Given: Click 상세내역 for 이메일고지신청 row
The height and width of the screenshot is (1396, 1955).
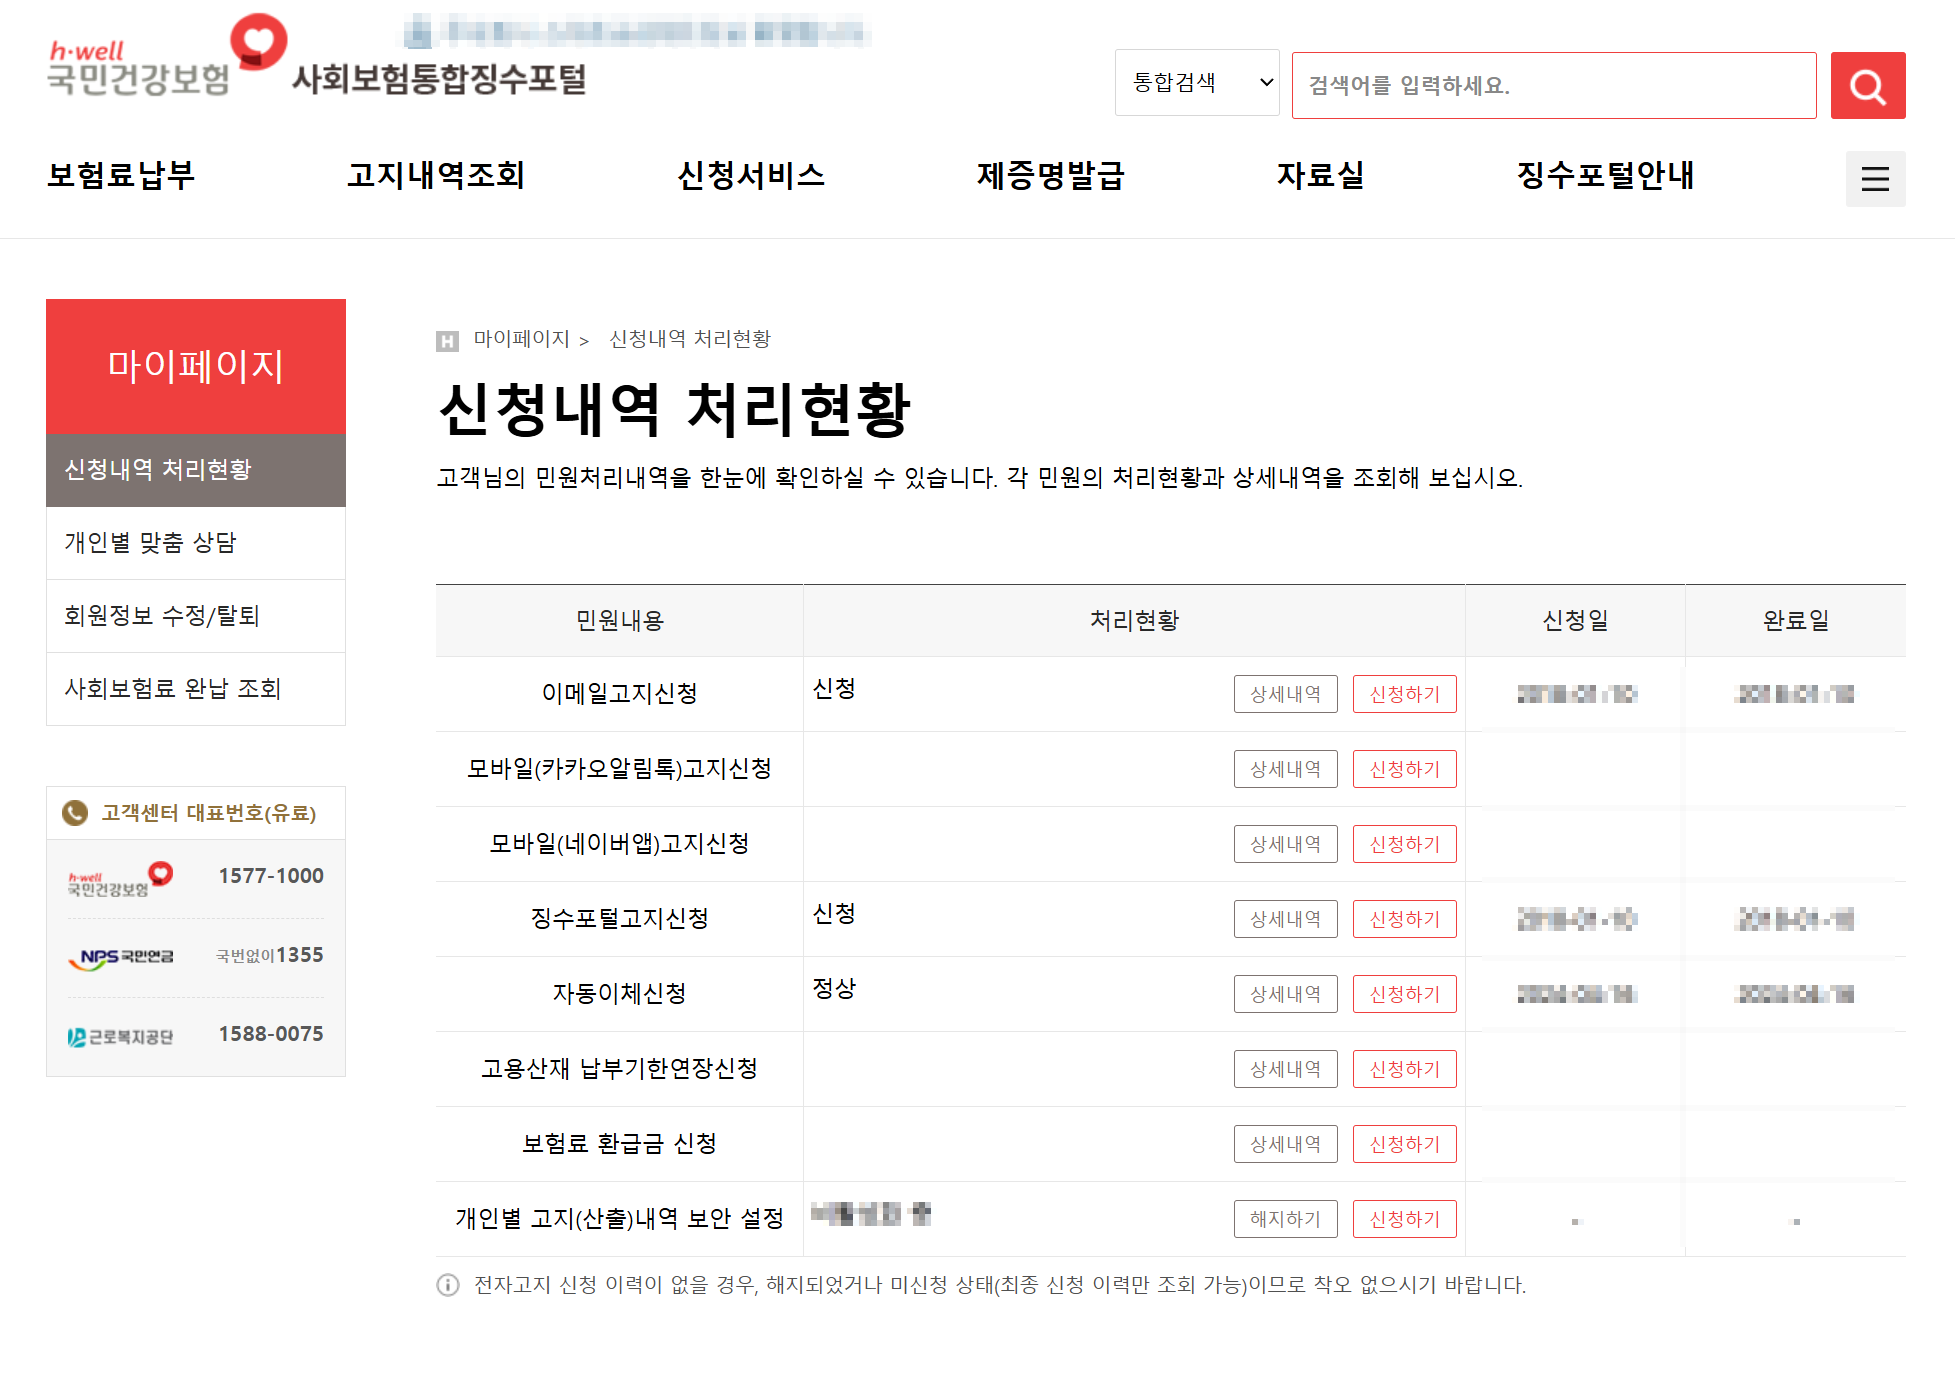Looking at the screenshot, I should point(1285,694).
